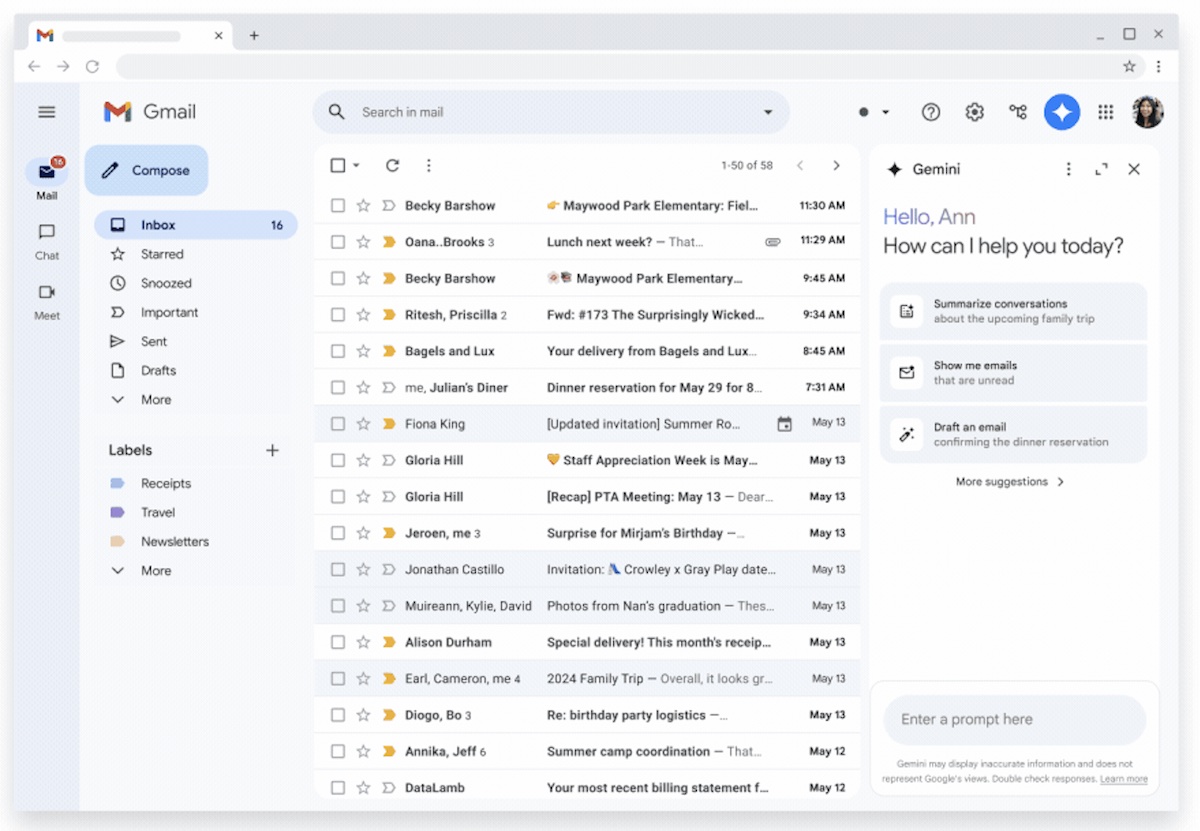Open the select-all dropdown arrow
The height and width of the screenshot is (831, 1200).
[356, 165]
